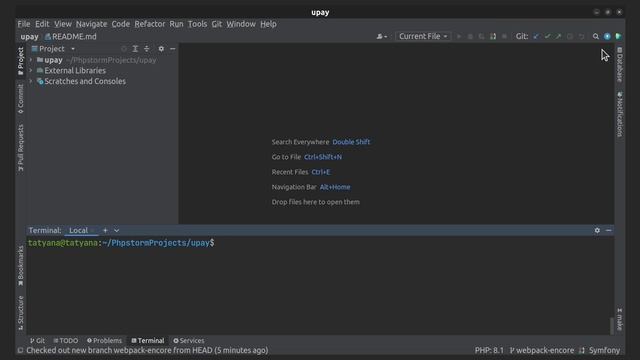Open Terminal panel gear settings
Screen dimensions: 640x360
pos(597,230)
